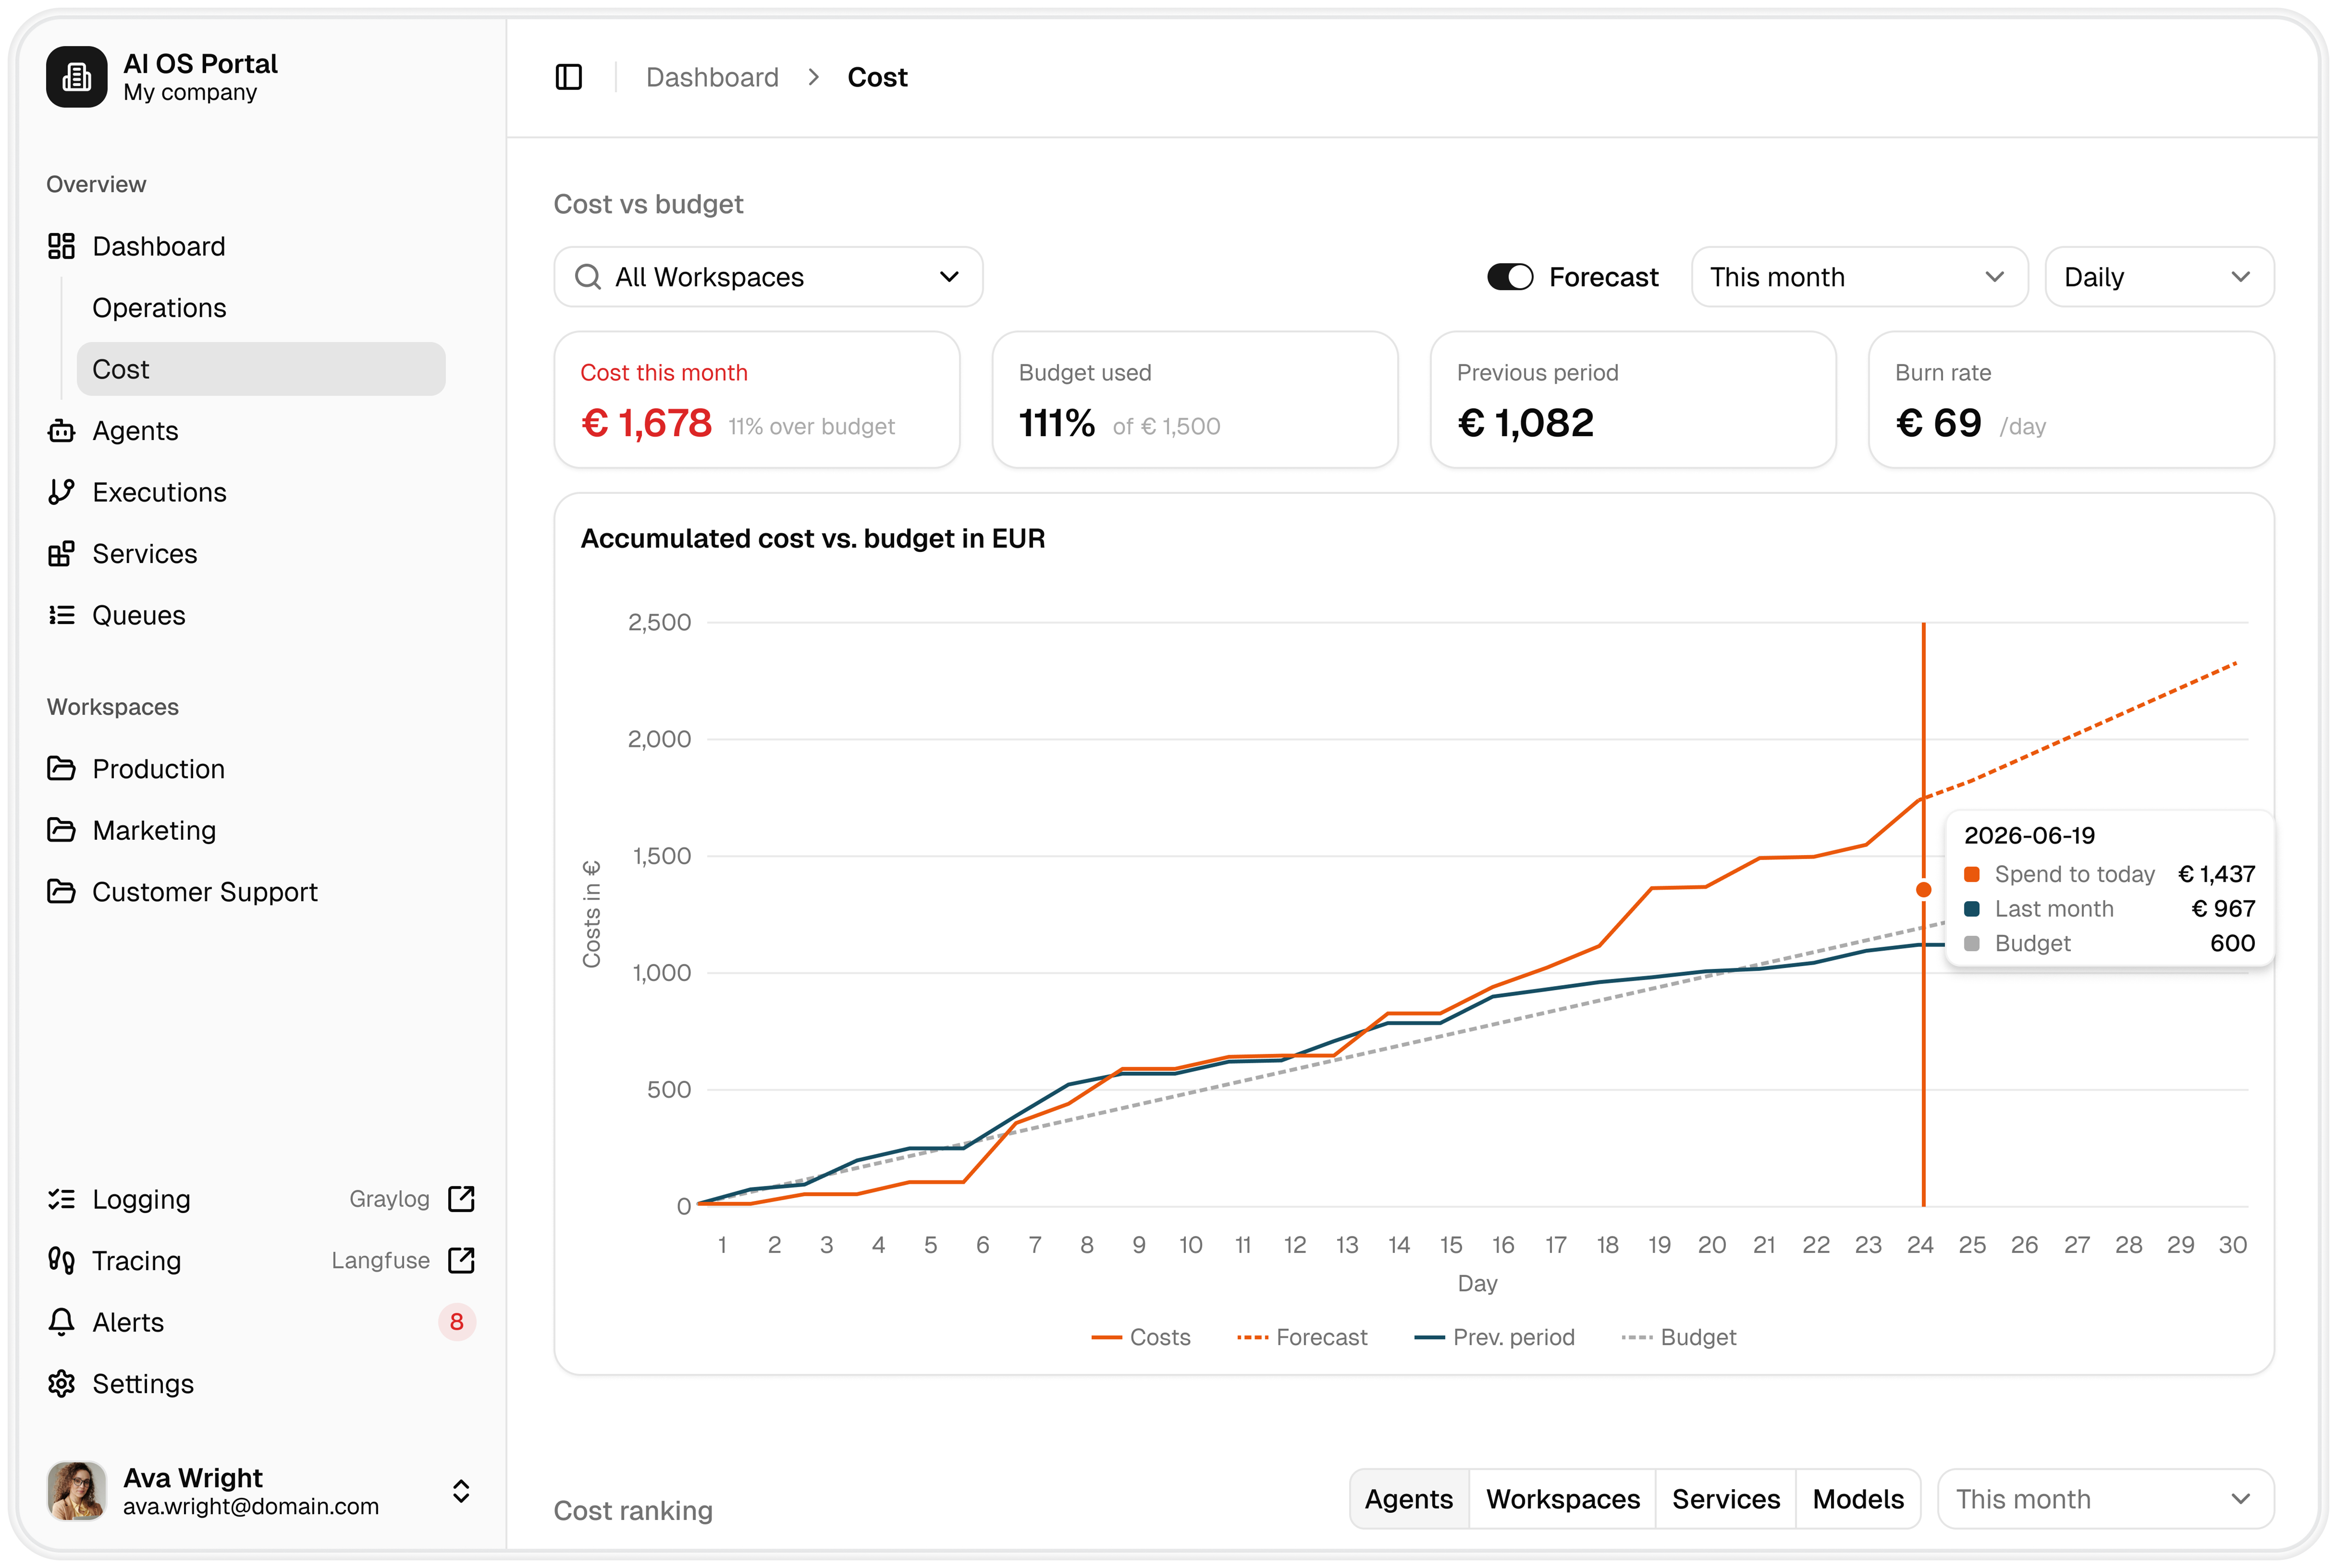Click the Cost this month card
Viewport: 2337px width, 1568px height.
point(757,400)
